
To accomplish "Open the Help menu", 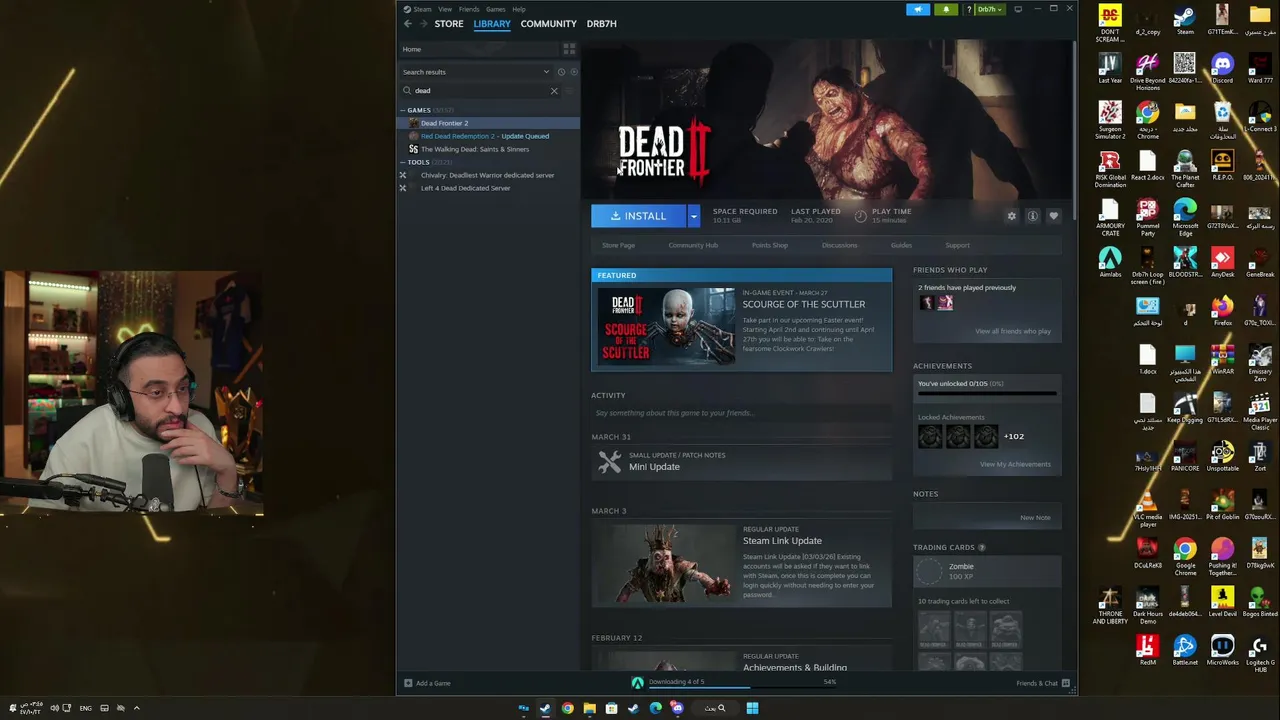I will coord(519,9).
